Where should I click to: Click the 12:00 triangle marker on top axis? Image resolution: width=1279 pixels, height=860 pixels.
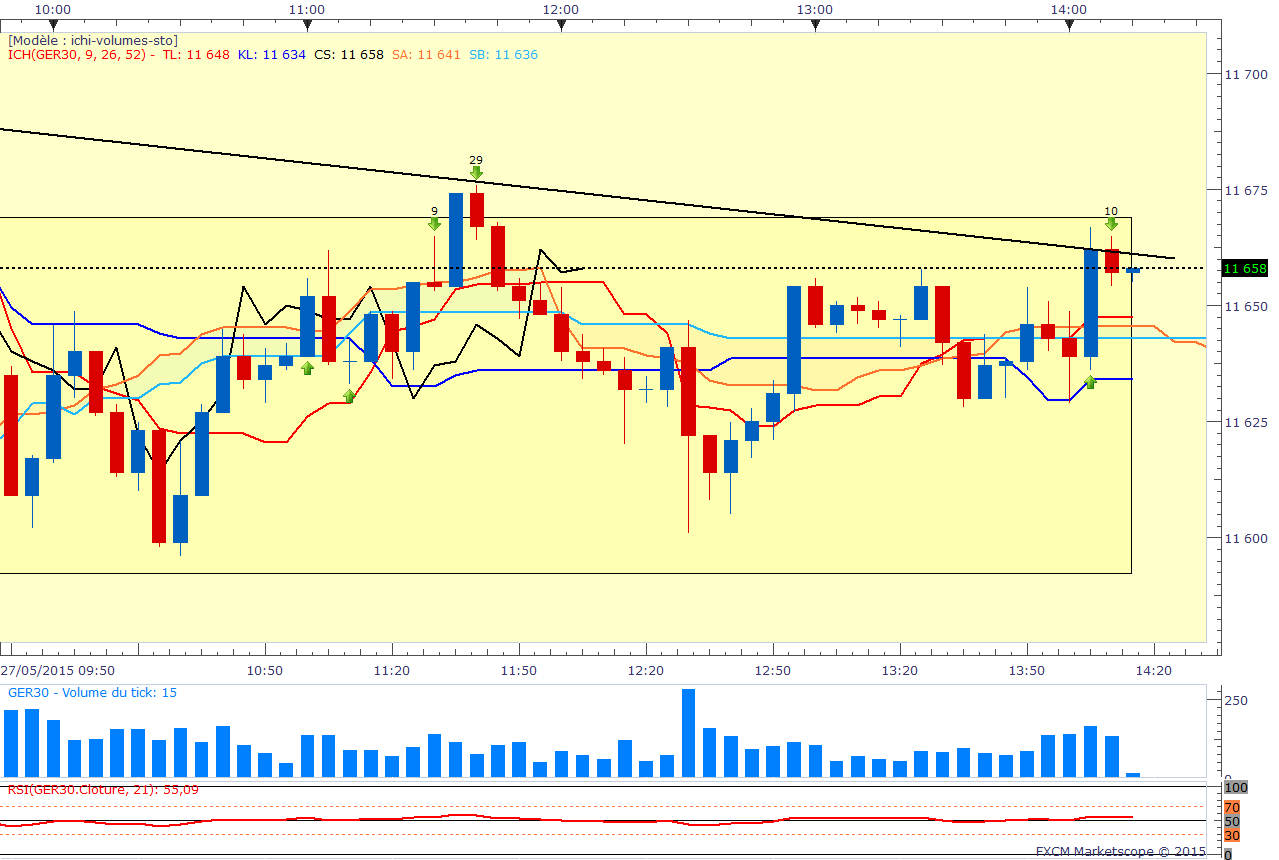coord(561,26)
